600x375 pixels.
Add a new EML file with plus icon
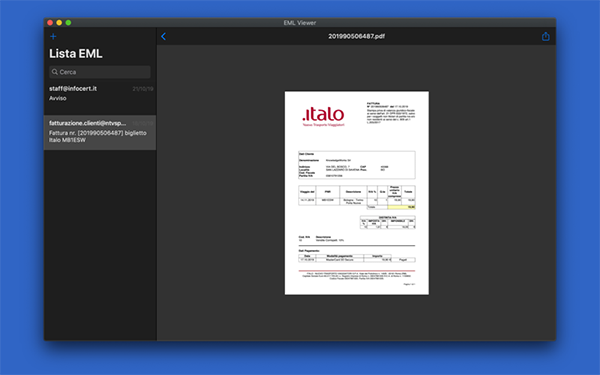53,36
